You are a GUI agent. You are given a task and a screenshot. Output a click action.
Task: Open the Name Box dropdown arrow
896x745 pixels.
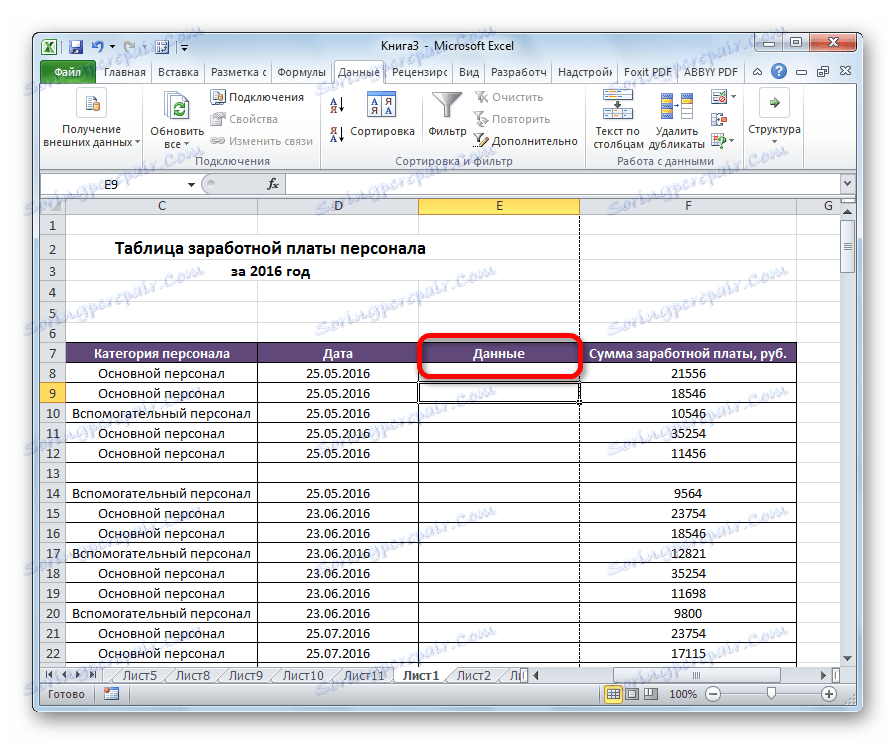pos(190,184)
